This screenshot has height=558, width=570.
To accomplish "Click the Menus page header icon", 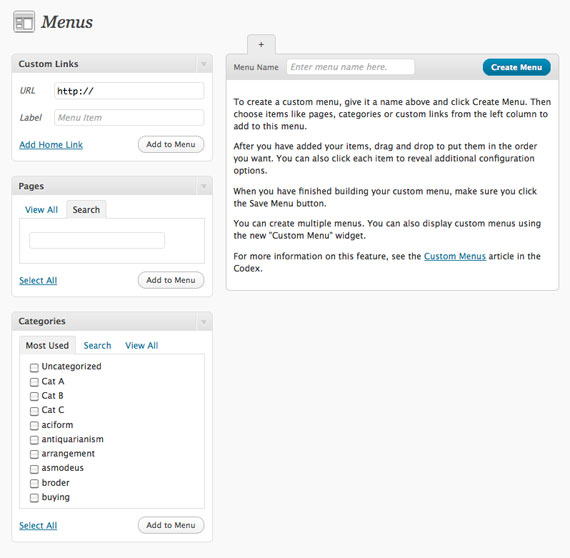I will 24,22.
